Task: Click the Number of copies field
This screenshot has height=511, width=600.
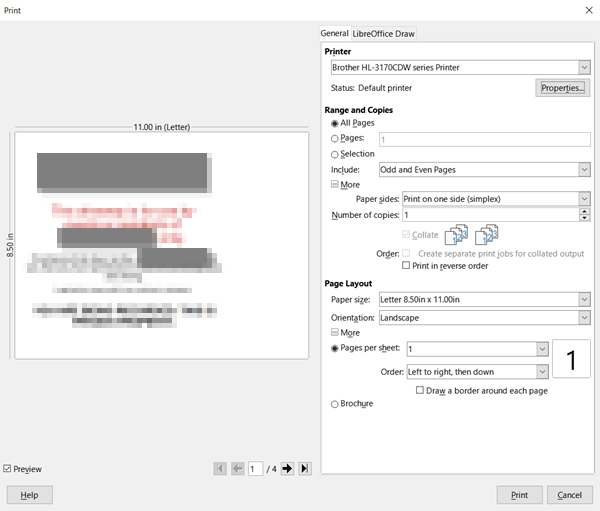Action: [491, 215]
